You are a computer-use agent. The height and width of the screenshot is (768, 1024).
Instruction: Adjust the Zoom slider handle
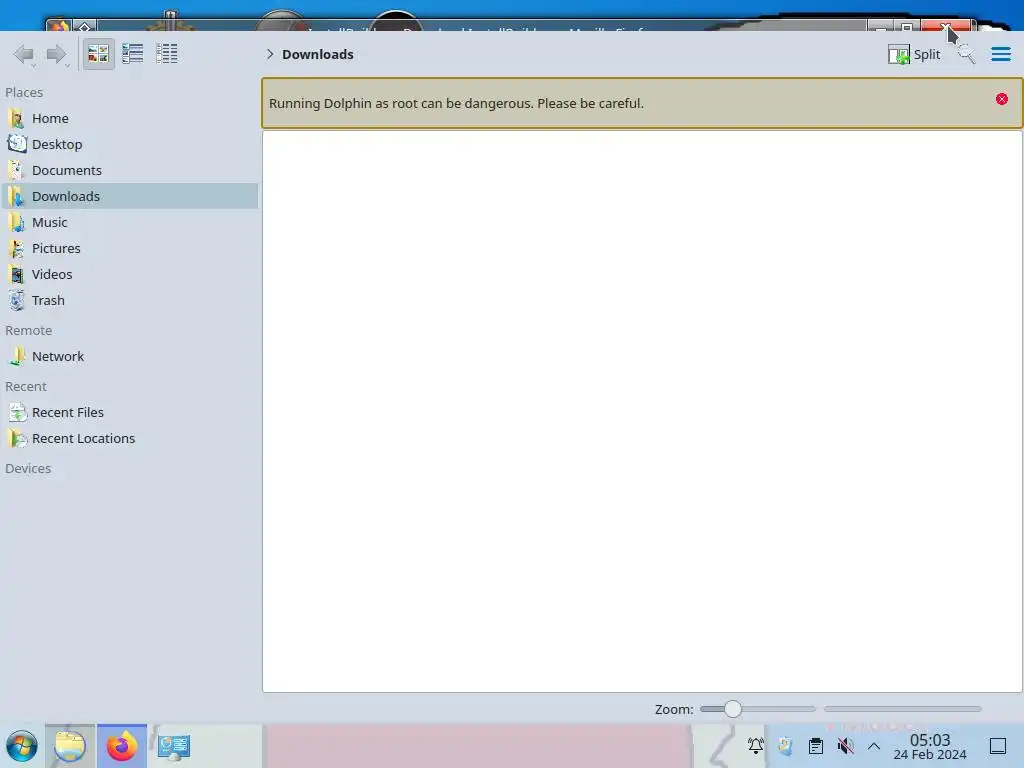733,709
